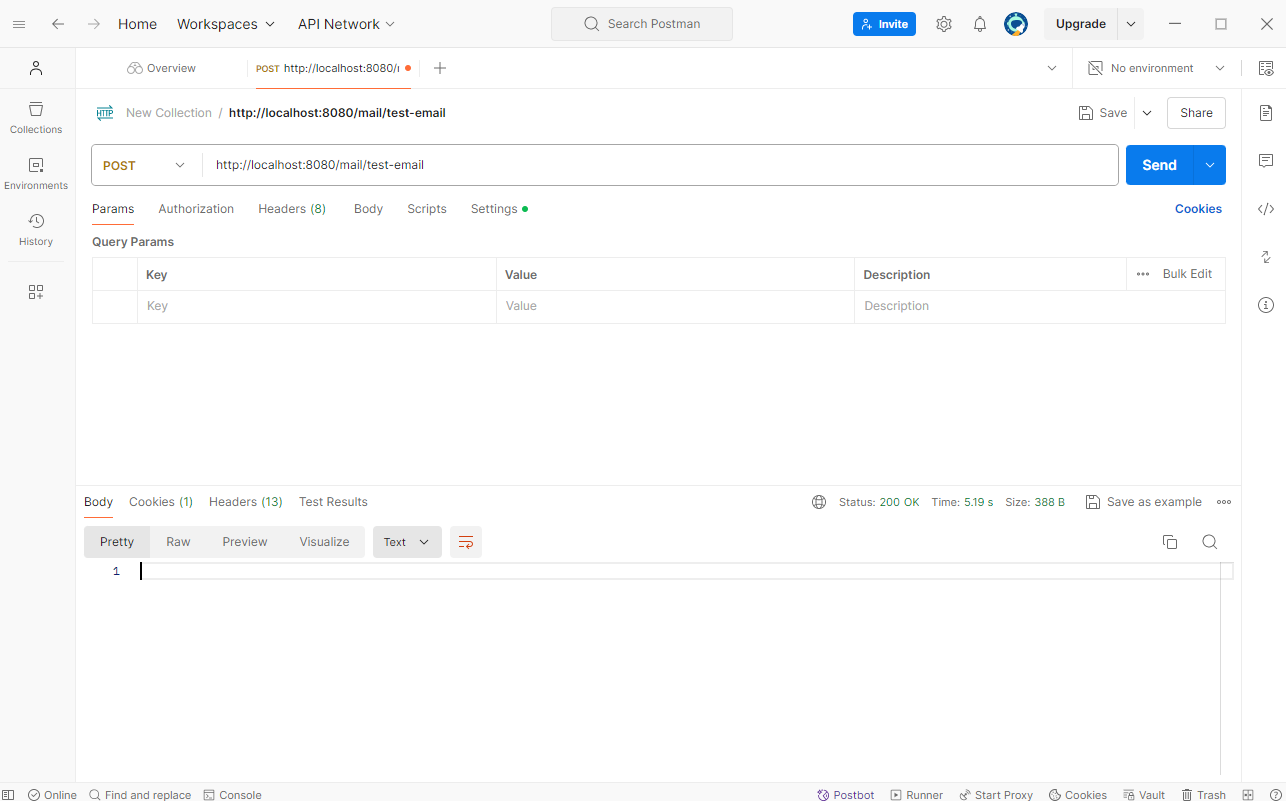The image size is (1286, 801).
Task: Select Preview response view
Action: point(245,542)
